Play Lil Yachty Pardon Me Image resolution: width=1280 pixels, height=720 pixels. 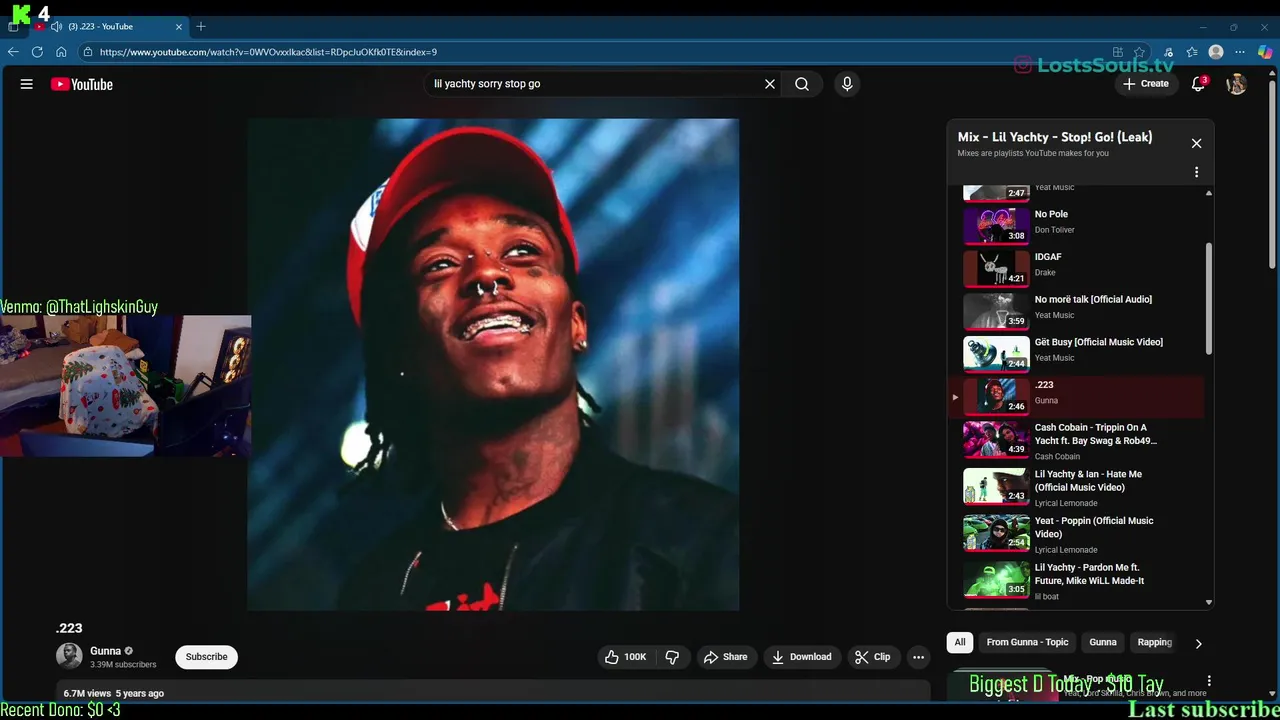(x=1075, y=580)
